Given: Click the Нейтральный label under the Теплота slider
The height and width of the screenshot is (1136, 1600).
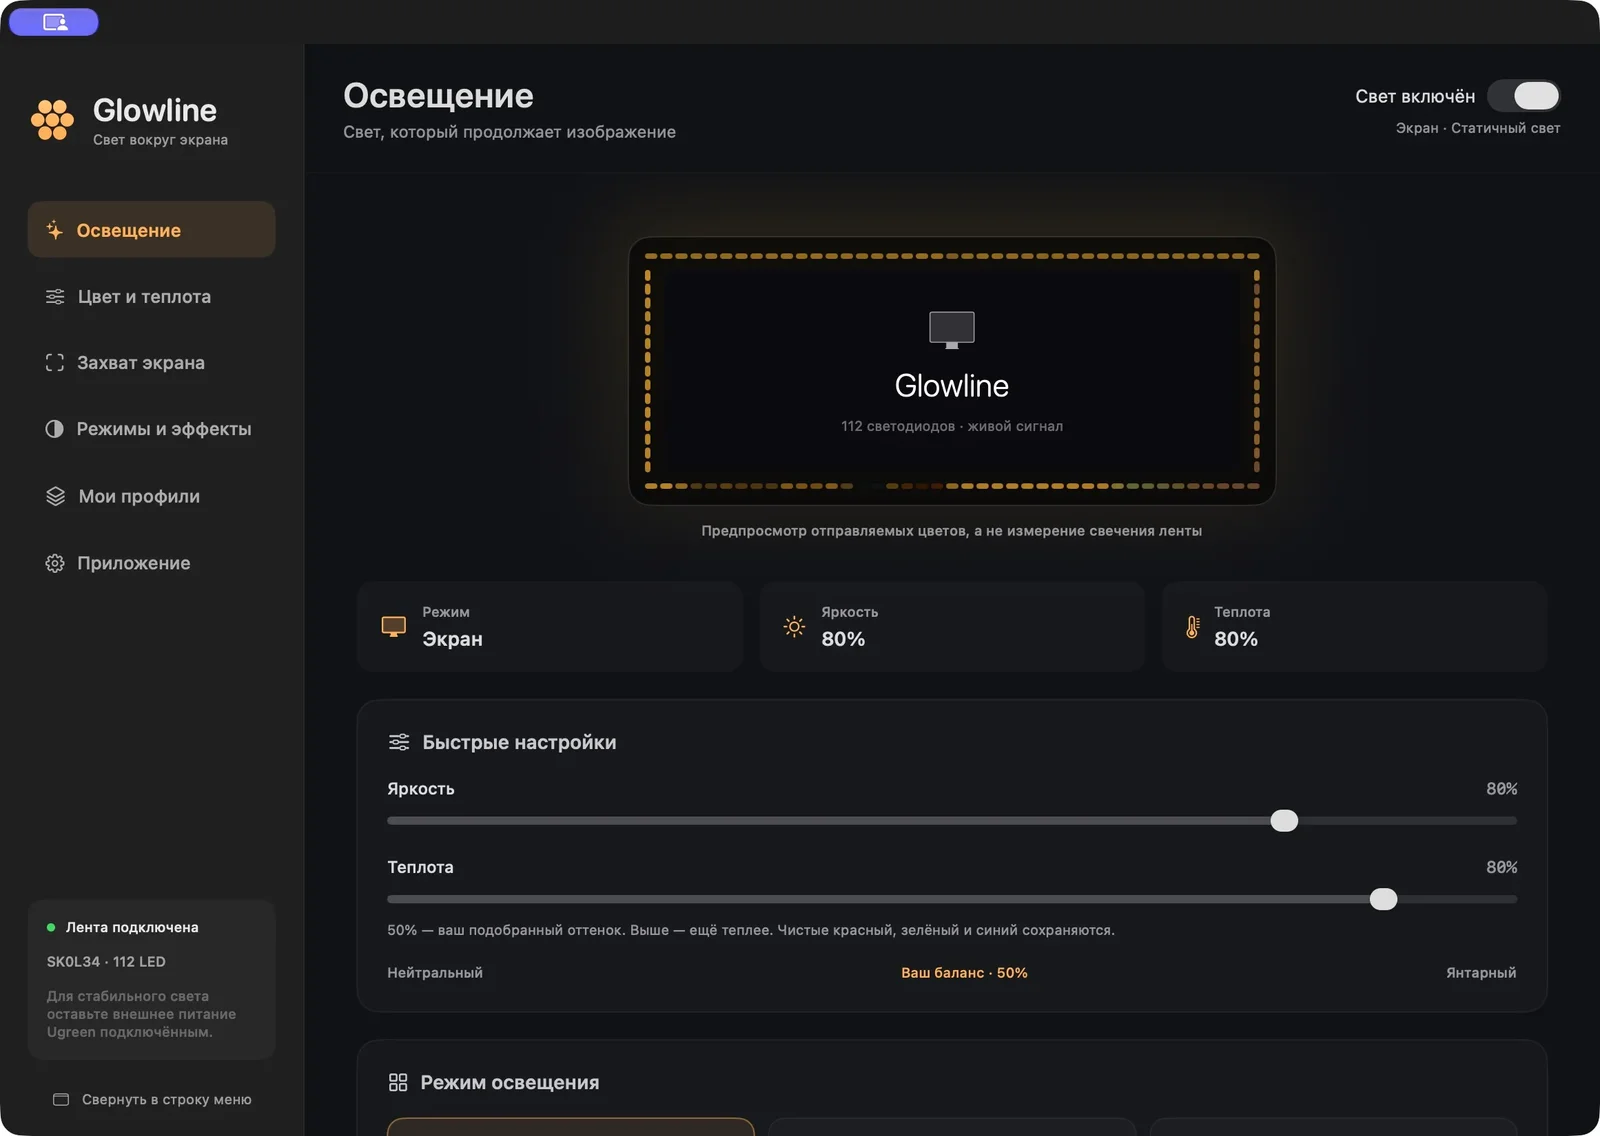Looking at the screenshot, I should [x=435, y=973].
